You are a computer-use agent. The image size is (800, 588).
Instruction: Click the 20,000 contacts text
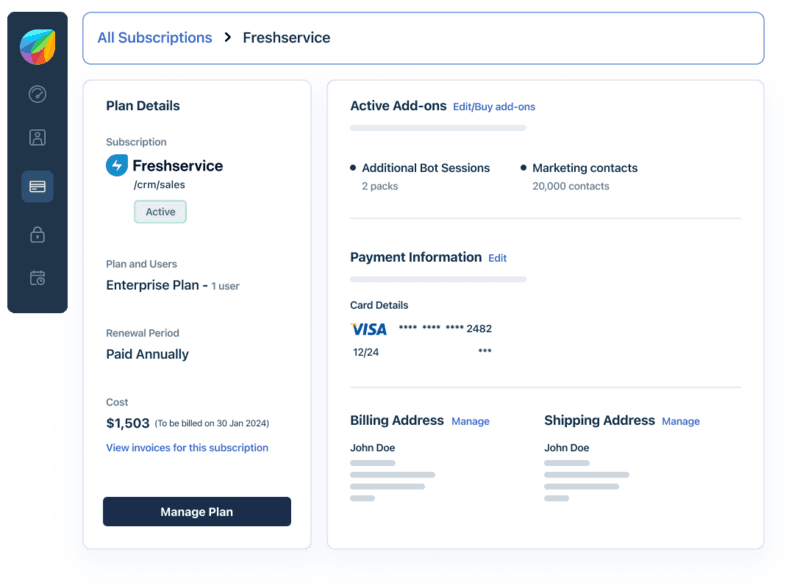click(571, 186)
